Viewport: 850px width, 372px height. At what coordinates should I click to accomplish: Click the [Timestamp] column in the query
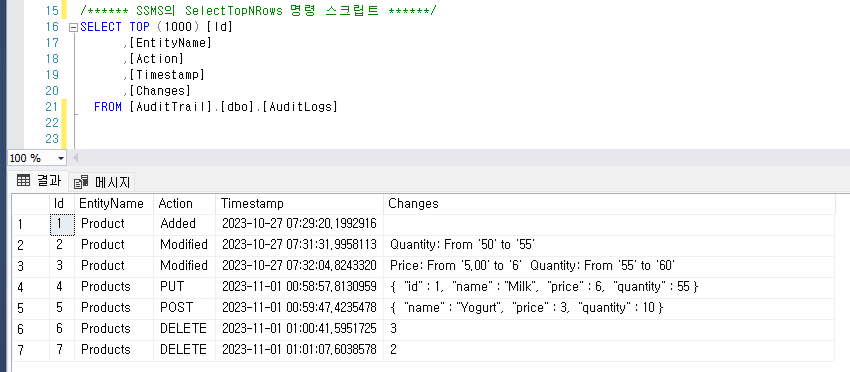167,75
